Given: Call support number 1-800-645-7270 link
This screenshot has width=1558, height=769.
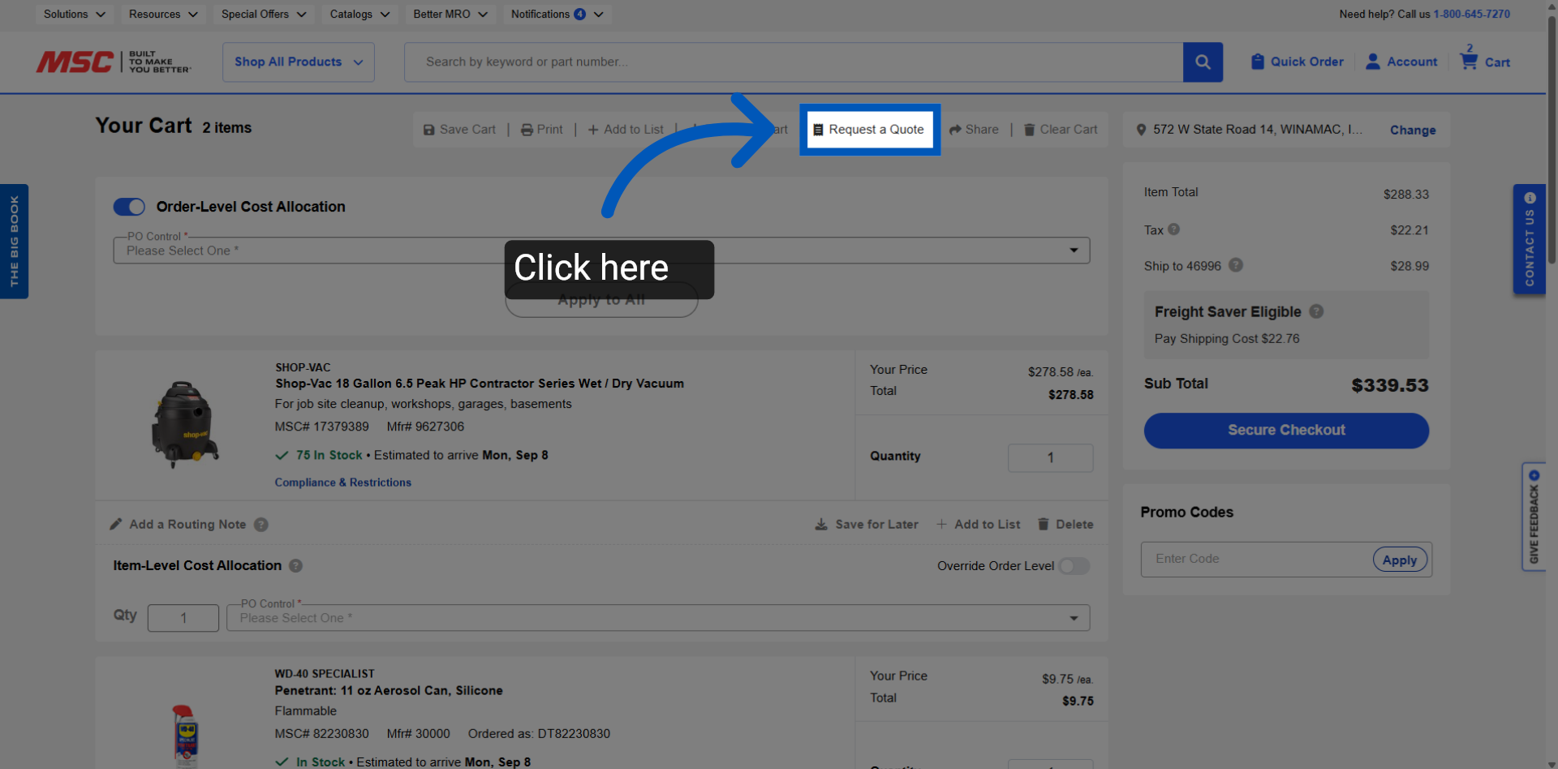Looking at the screenshot, I should click(x=1471, y=14).
